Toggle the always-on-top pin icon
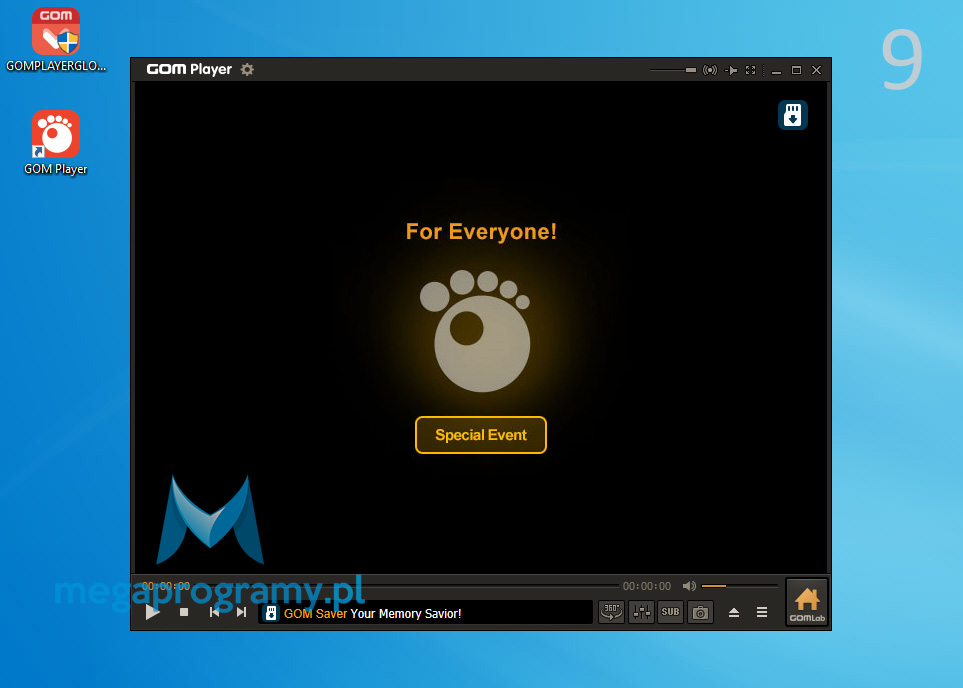Image resolution: width=963 pixels, height=688 pixels. click(731, 70)
